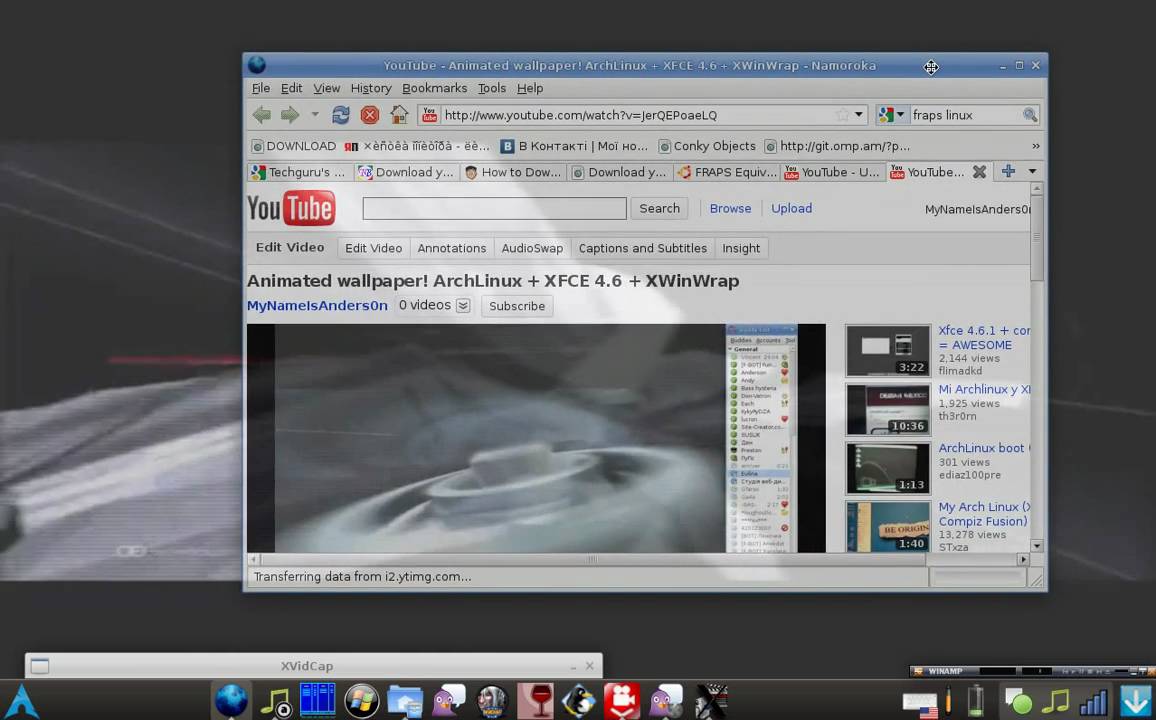
Task: Open the AudioSwap tab
Action: (x=532, y=248)
